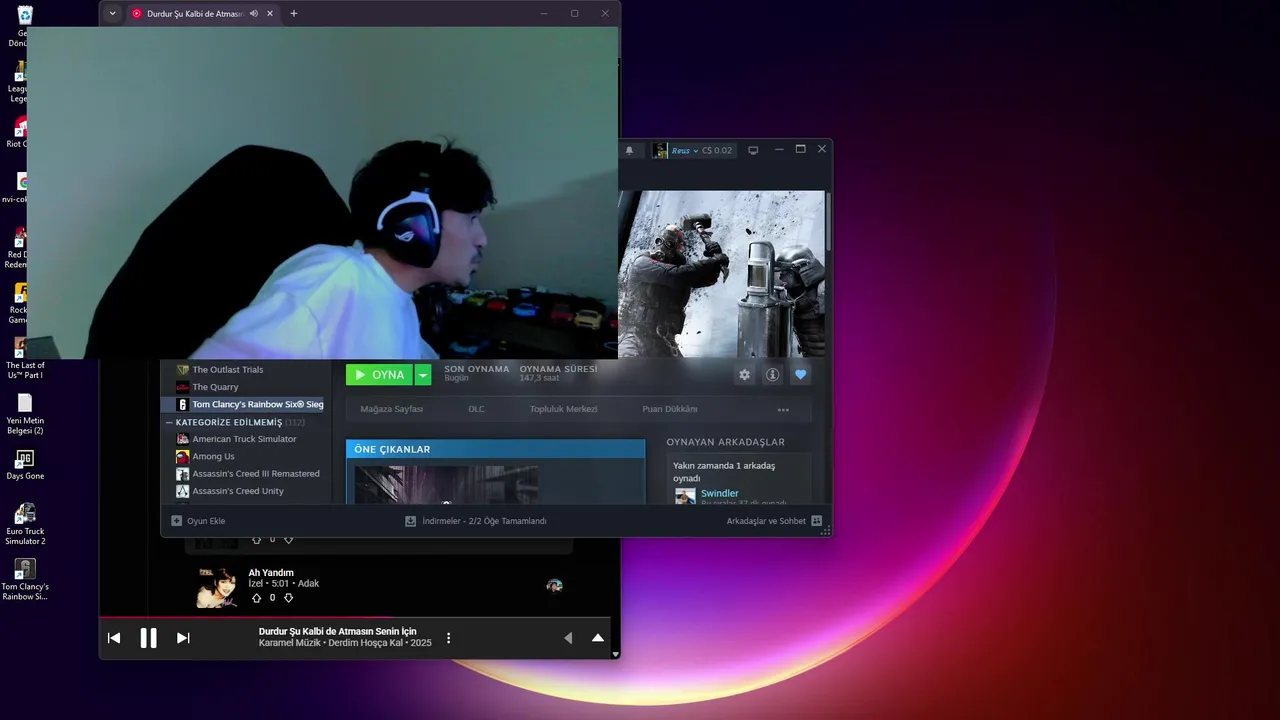Mute the Durdur Şu Kalbi browser tab
Screen dimensions: 1280x720
(x=254, y=13)
